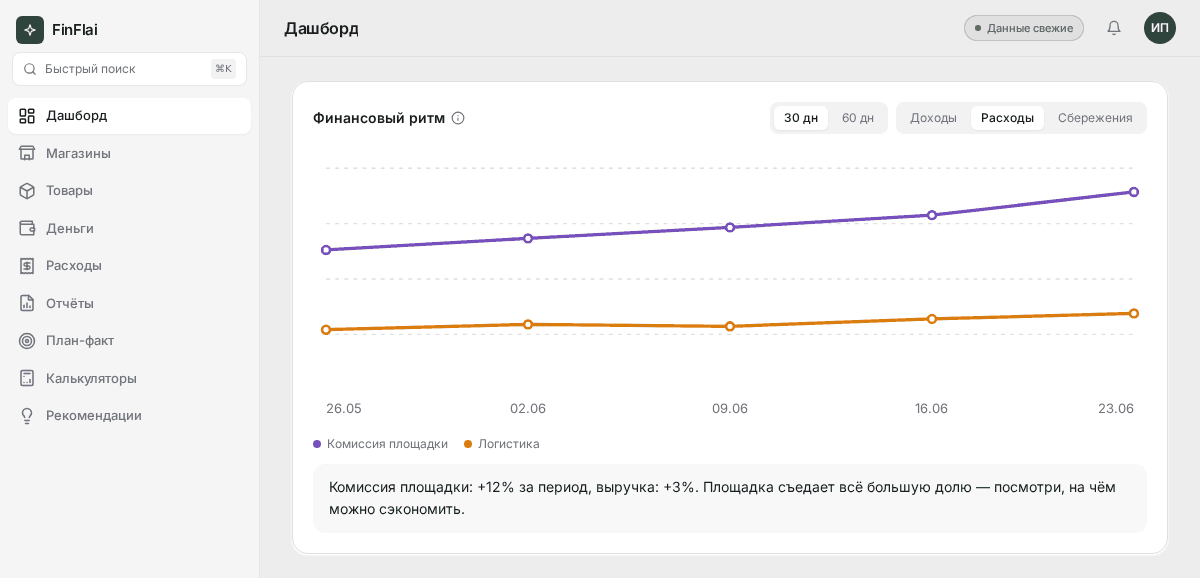
Task: Open notifications bell icon
Action: point(1114,28)
